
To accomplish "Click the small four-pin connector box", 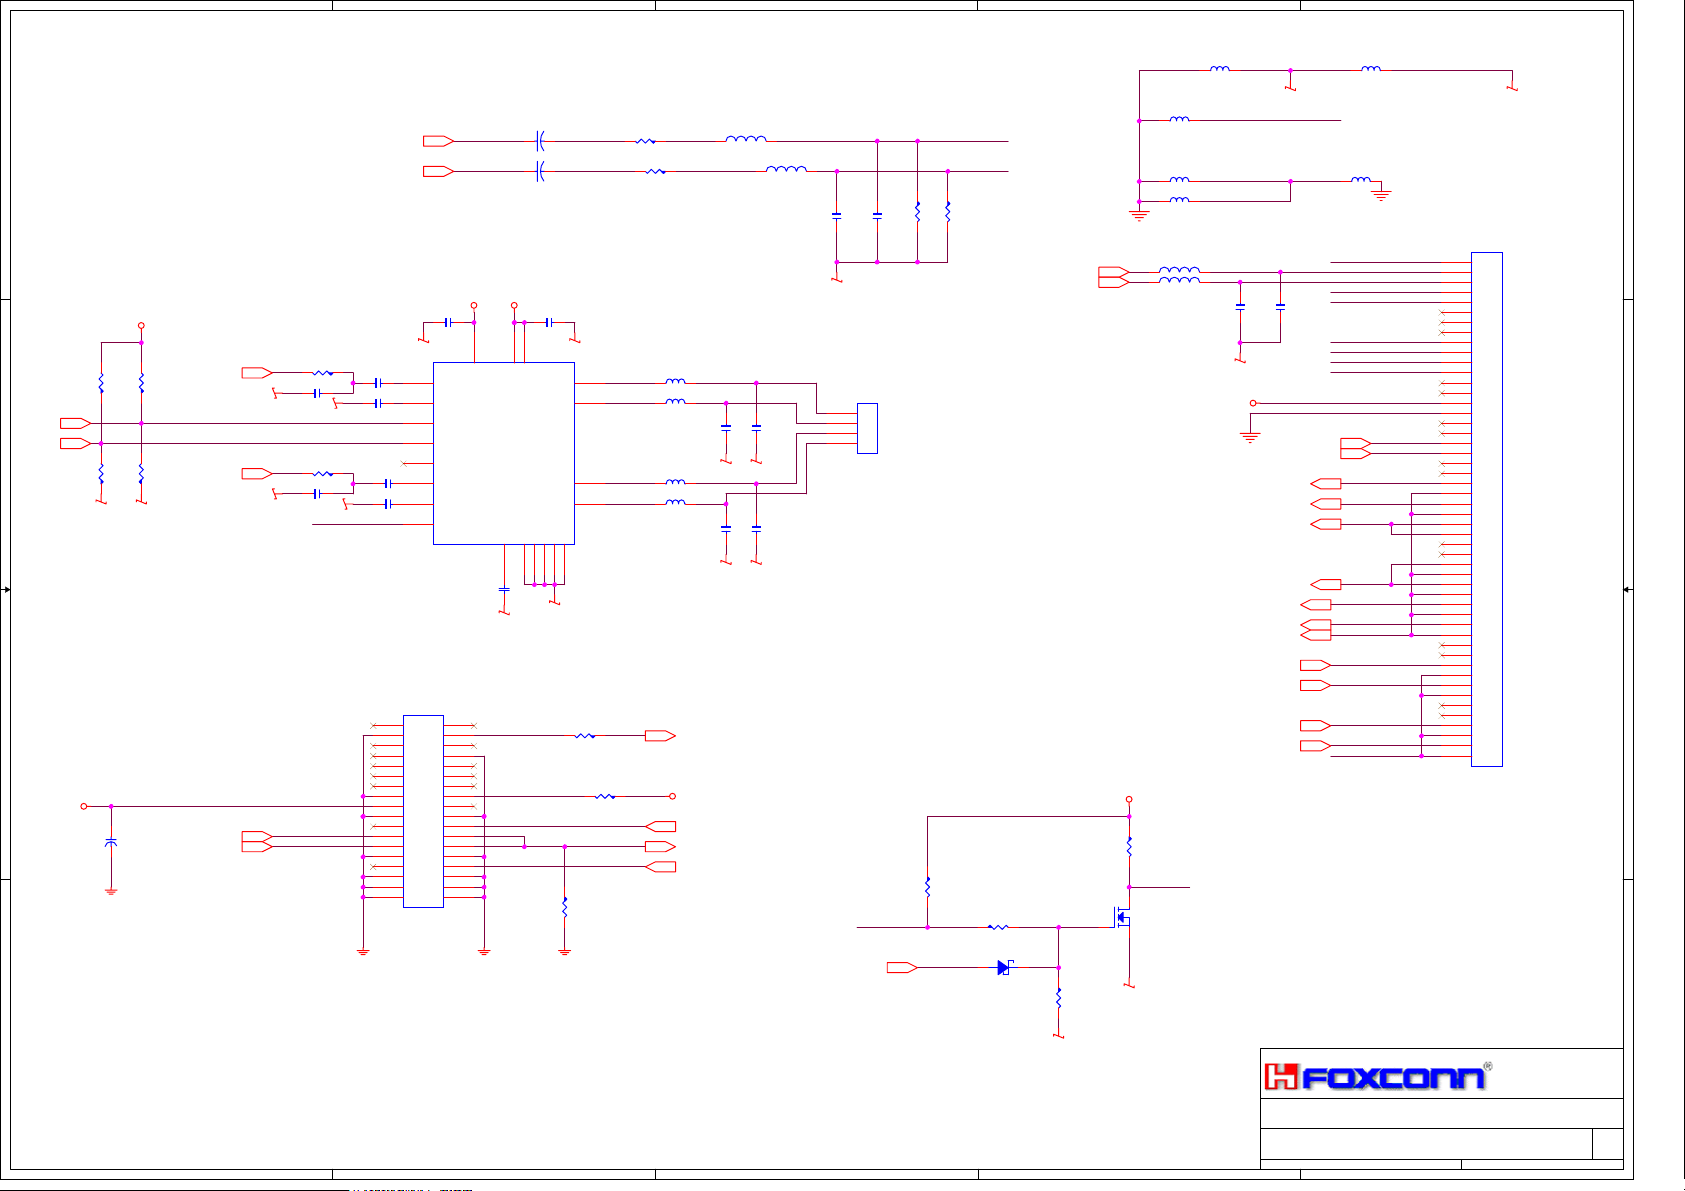I will (x=867, y=428).
